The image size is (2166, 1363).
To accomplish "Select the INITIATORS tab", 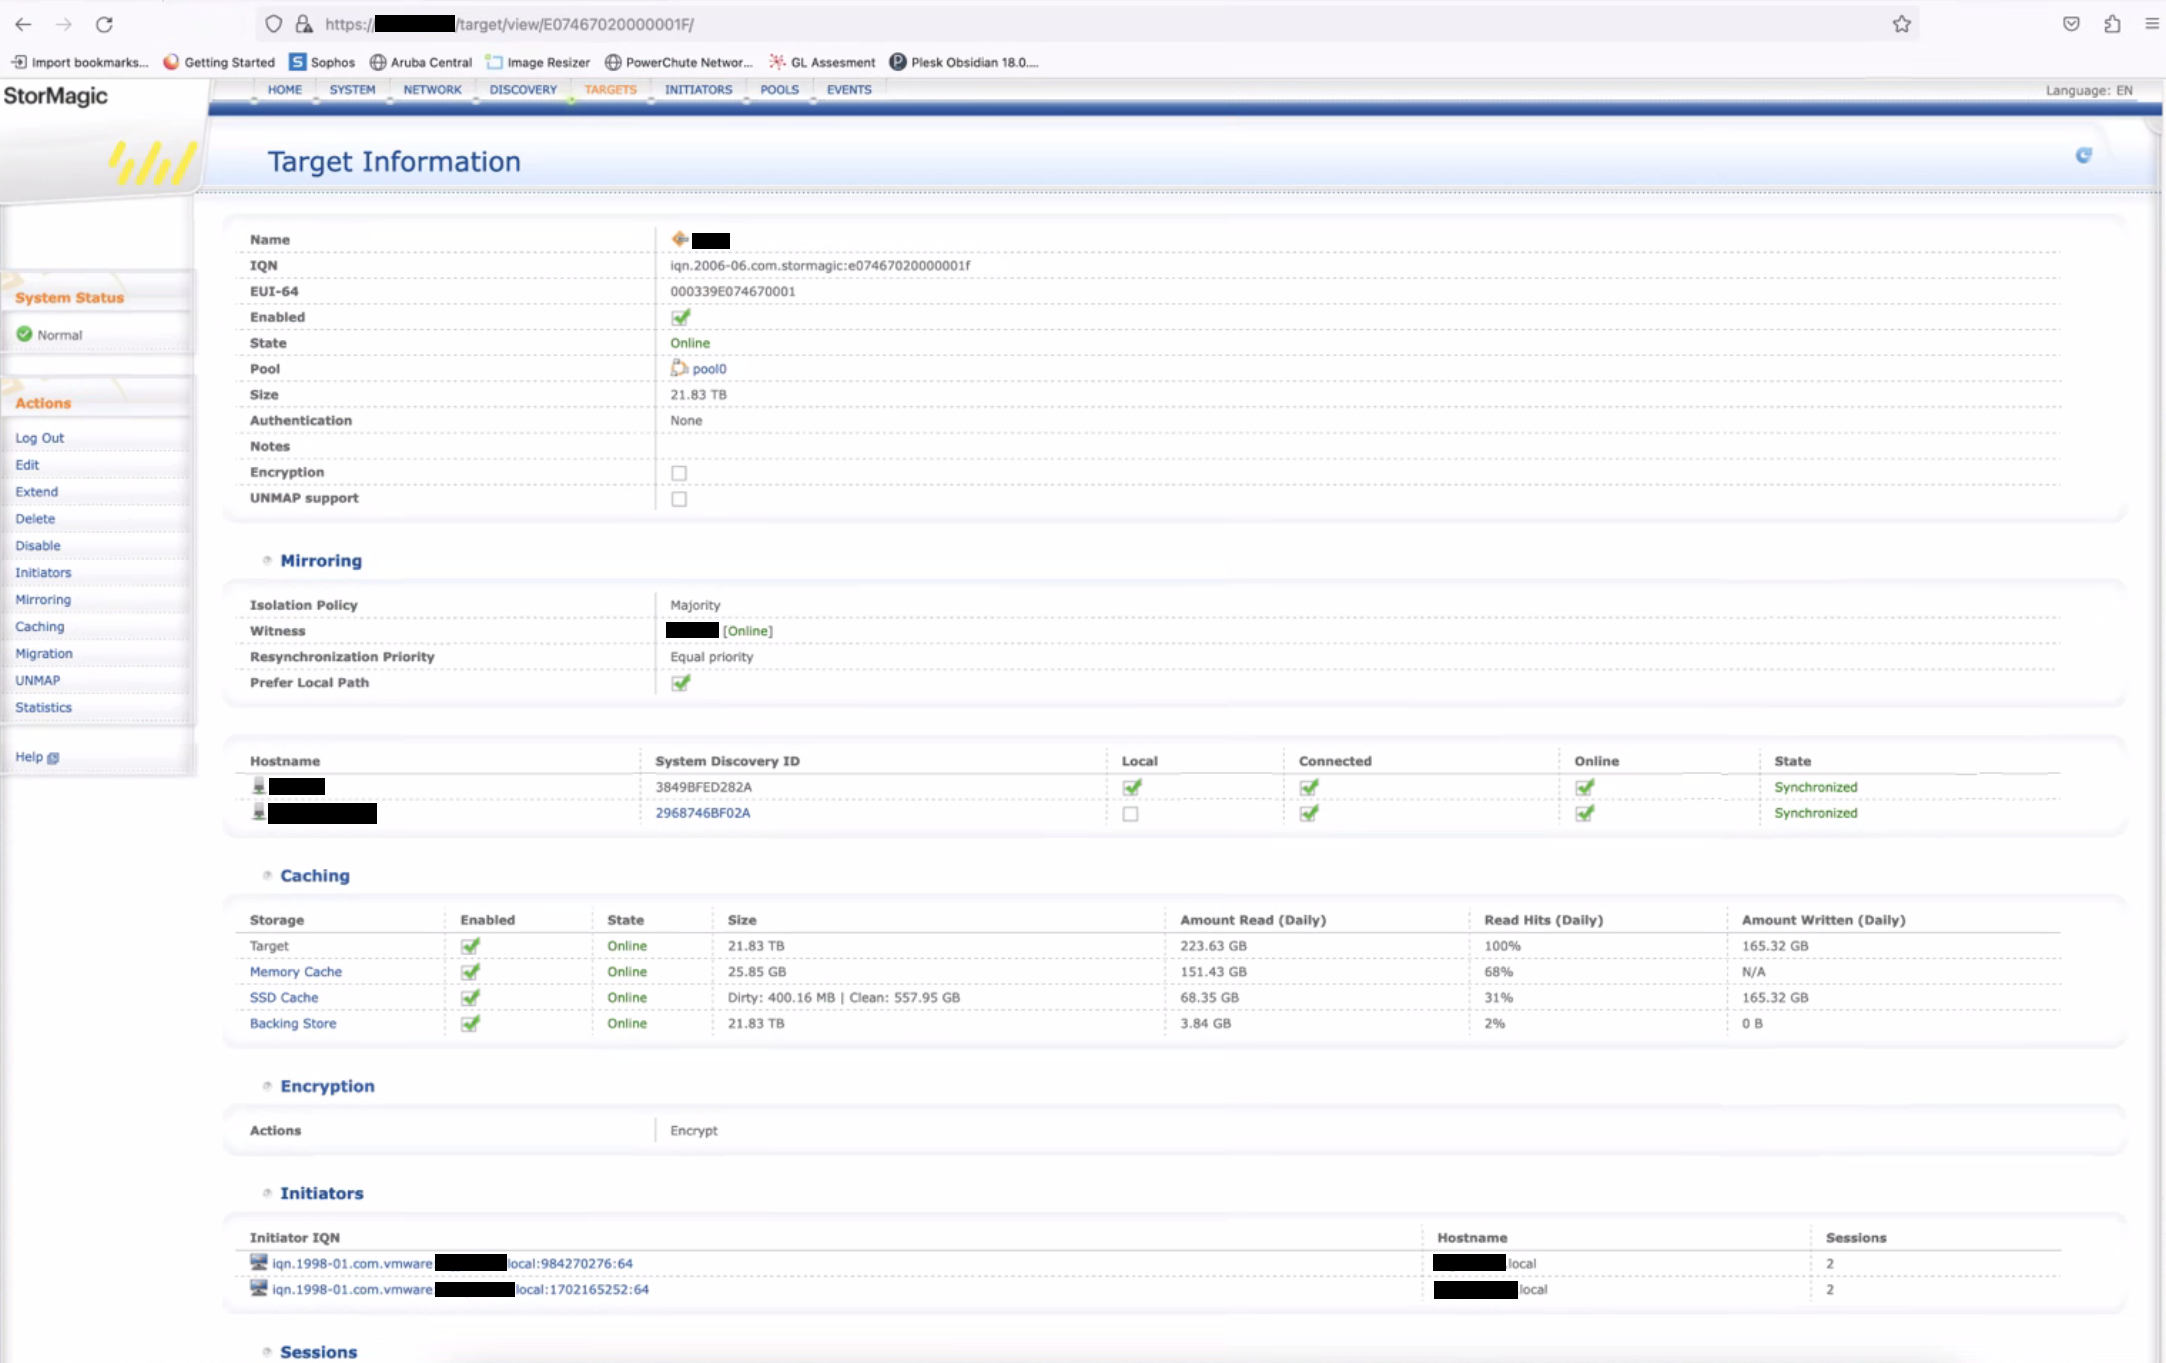I will click(x=699, y=90).
